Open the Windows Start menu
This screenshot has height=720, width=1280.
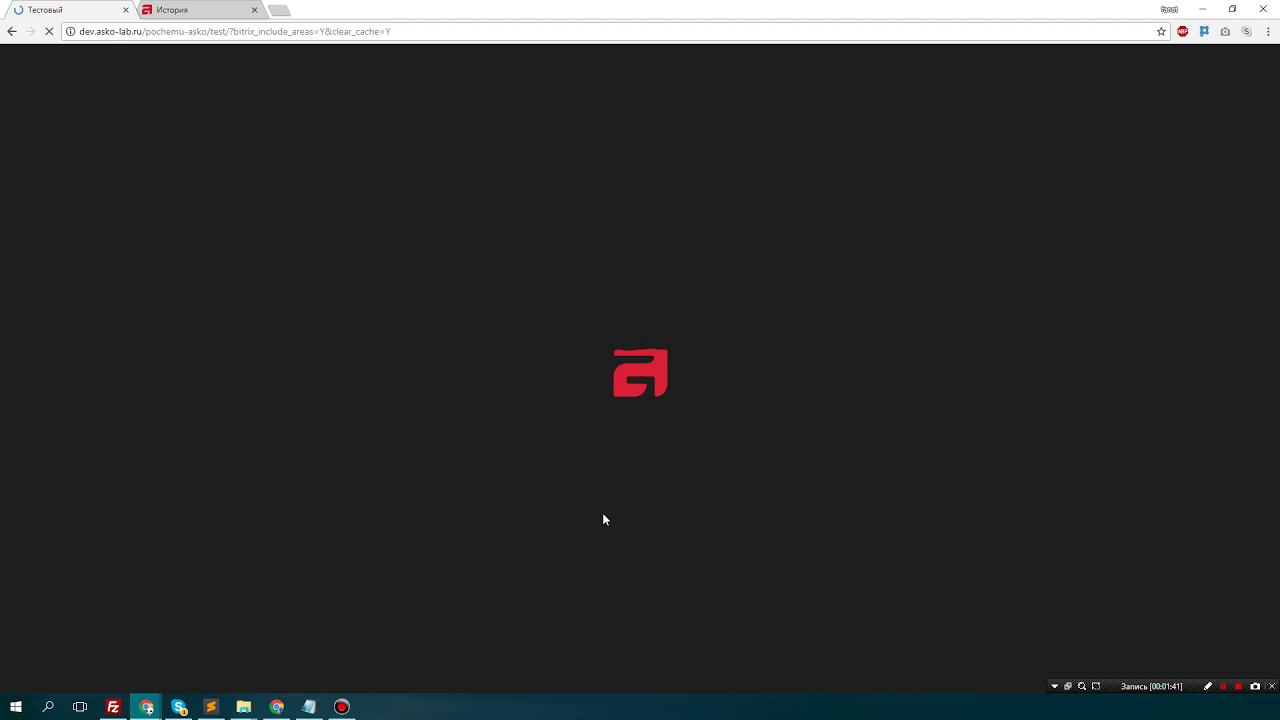click(x=15, y=707)
